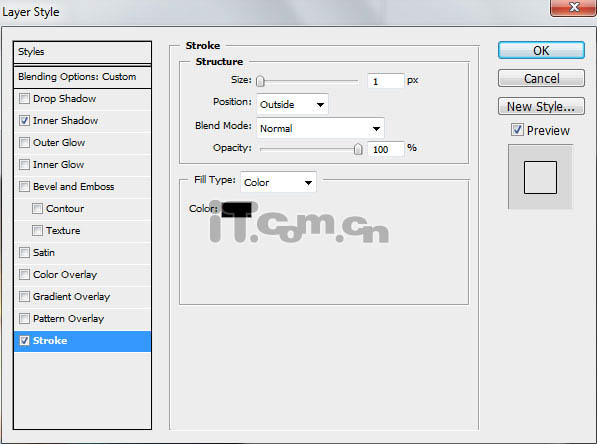Click the OK button
Viewport: 597px width, 444px height.
pos(541,50)
